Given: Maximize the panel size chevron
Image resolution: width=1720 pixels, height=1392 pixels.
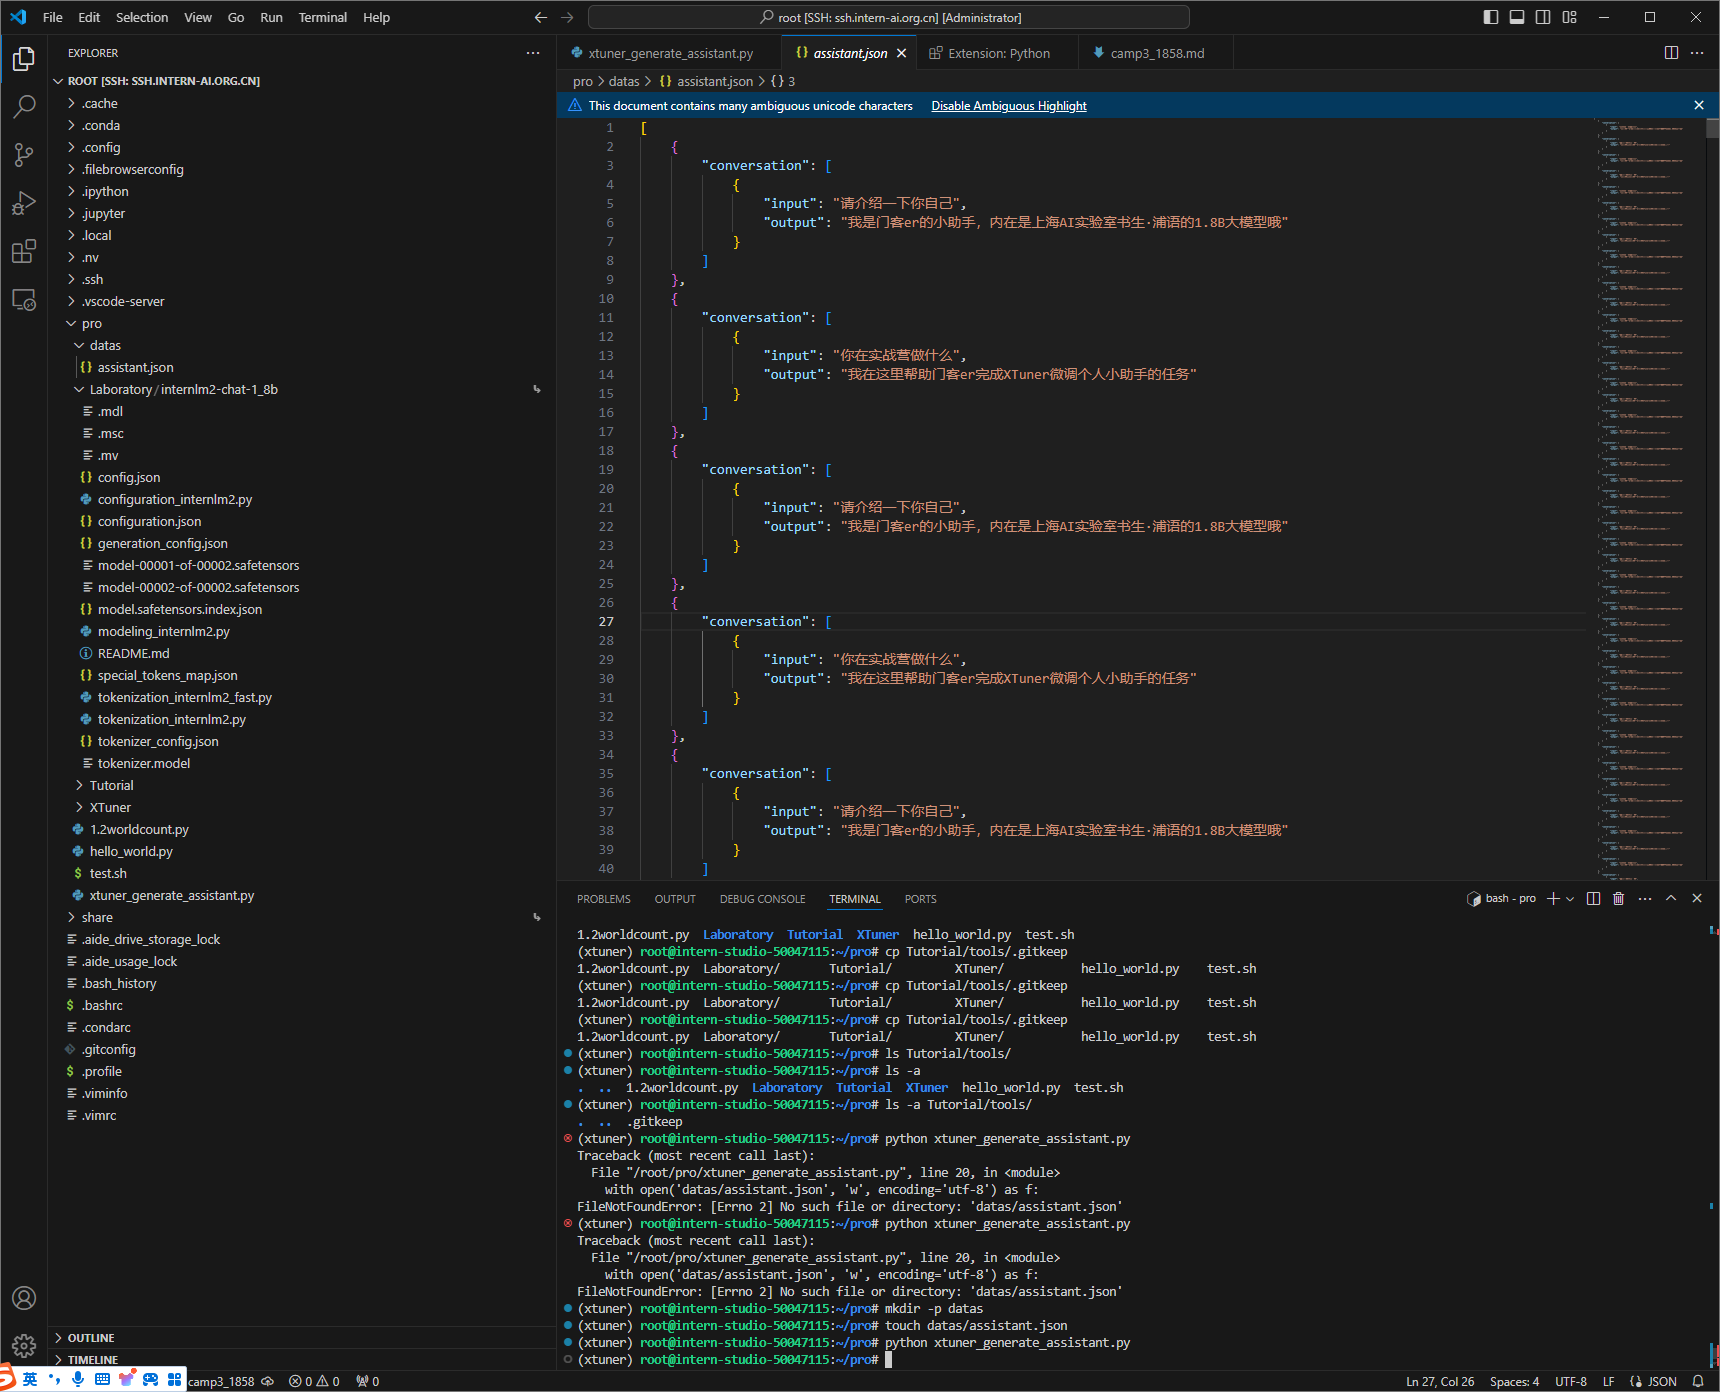Looking at the screenshot, I should (1671, 898).
